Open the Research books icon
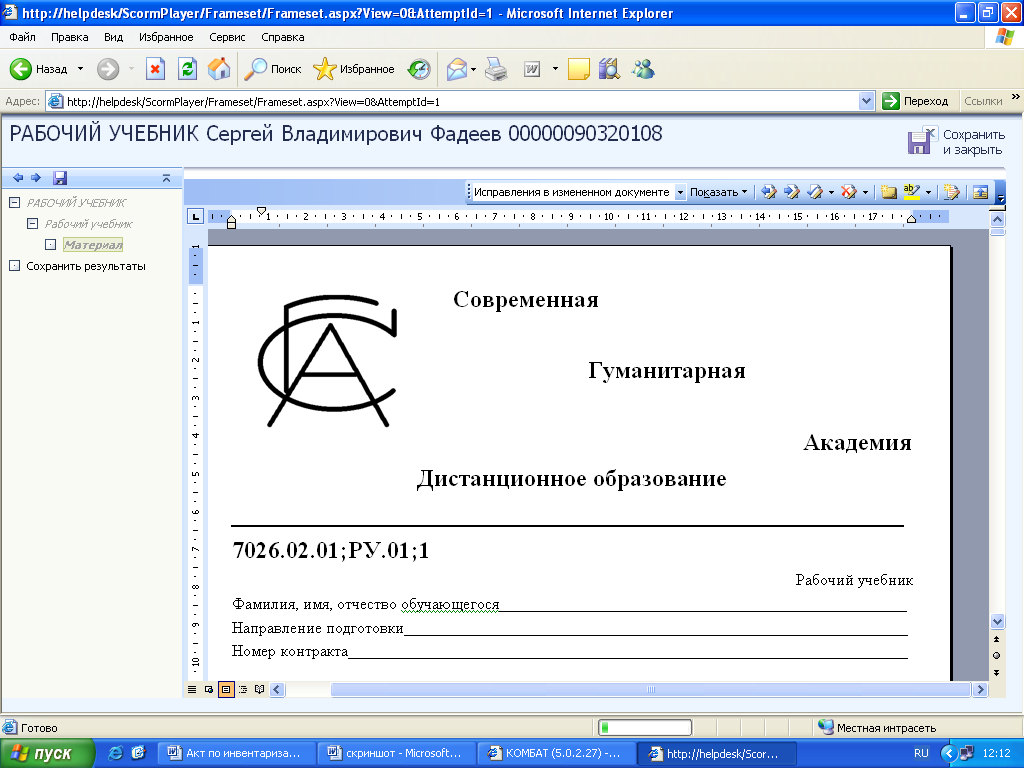The height and width of the screenshot is (768, 1024). click(x=609, y=69)
